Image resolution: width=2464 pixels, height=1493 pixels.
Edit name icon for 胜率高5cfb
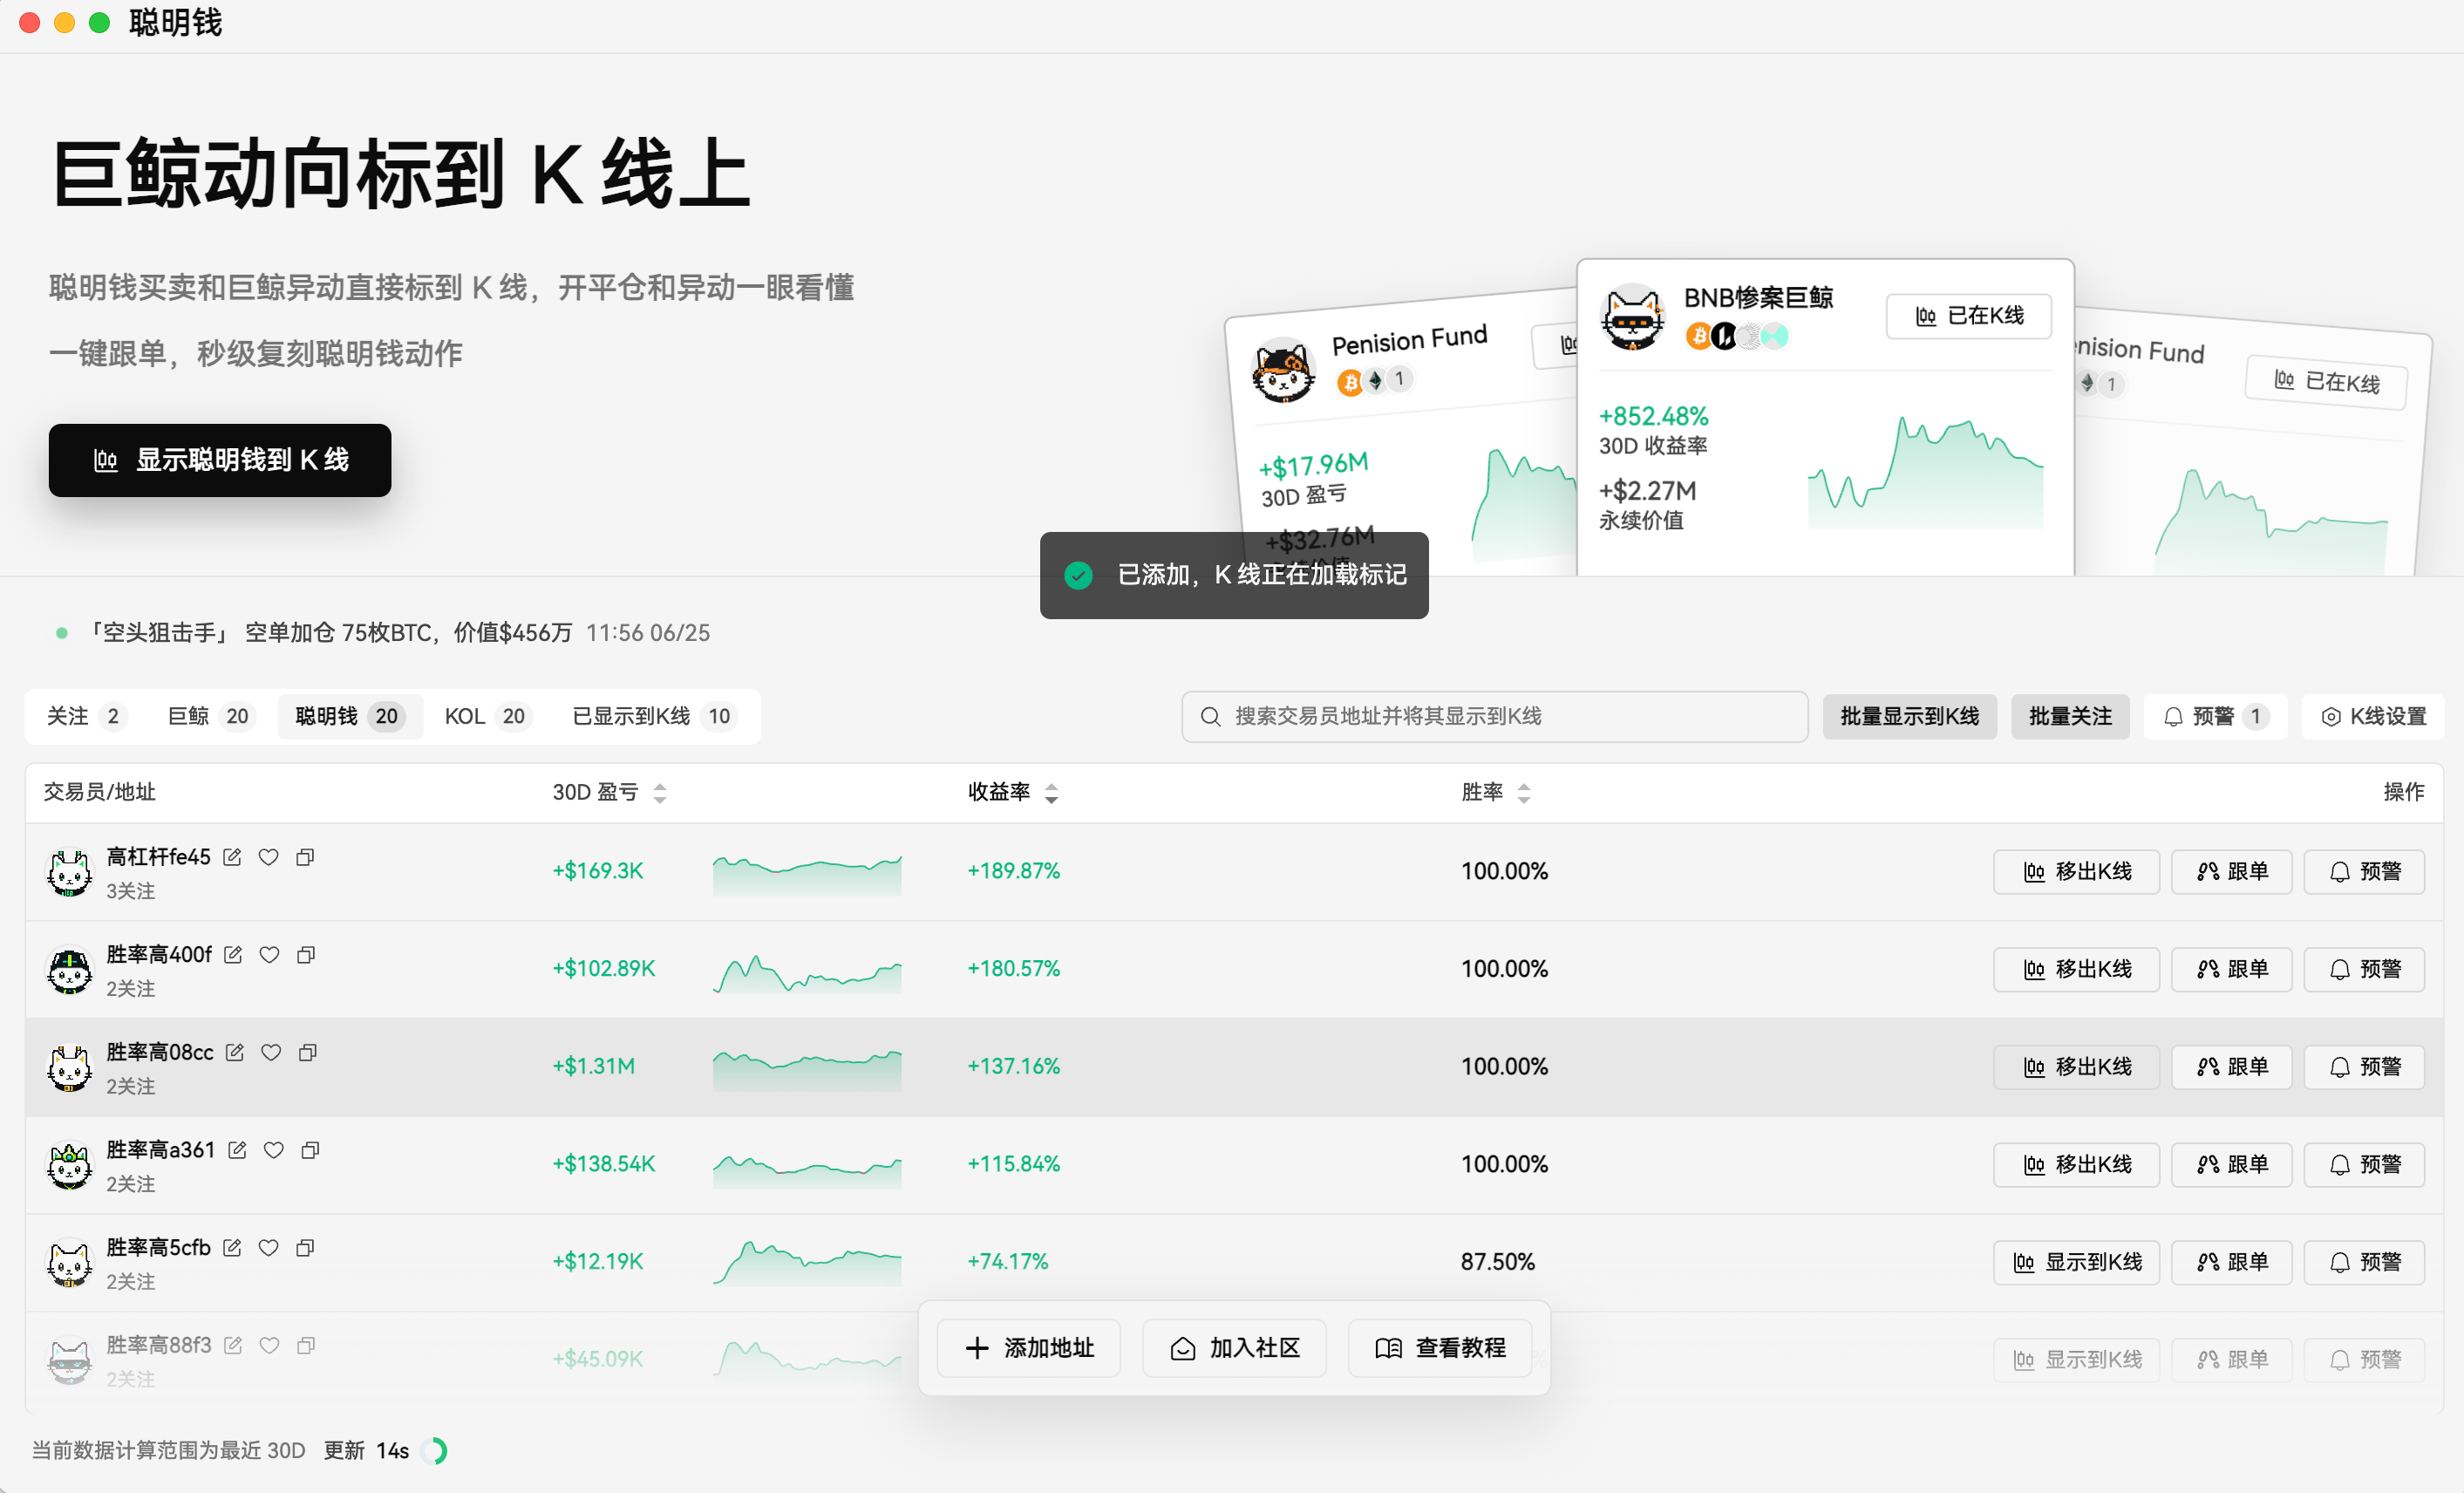(232, 1248)
